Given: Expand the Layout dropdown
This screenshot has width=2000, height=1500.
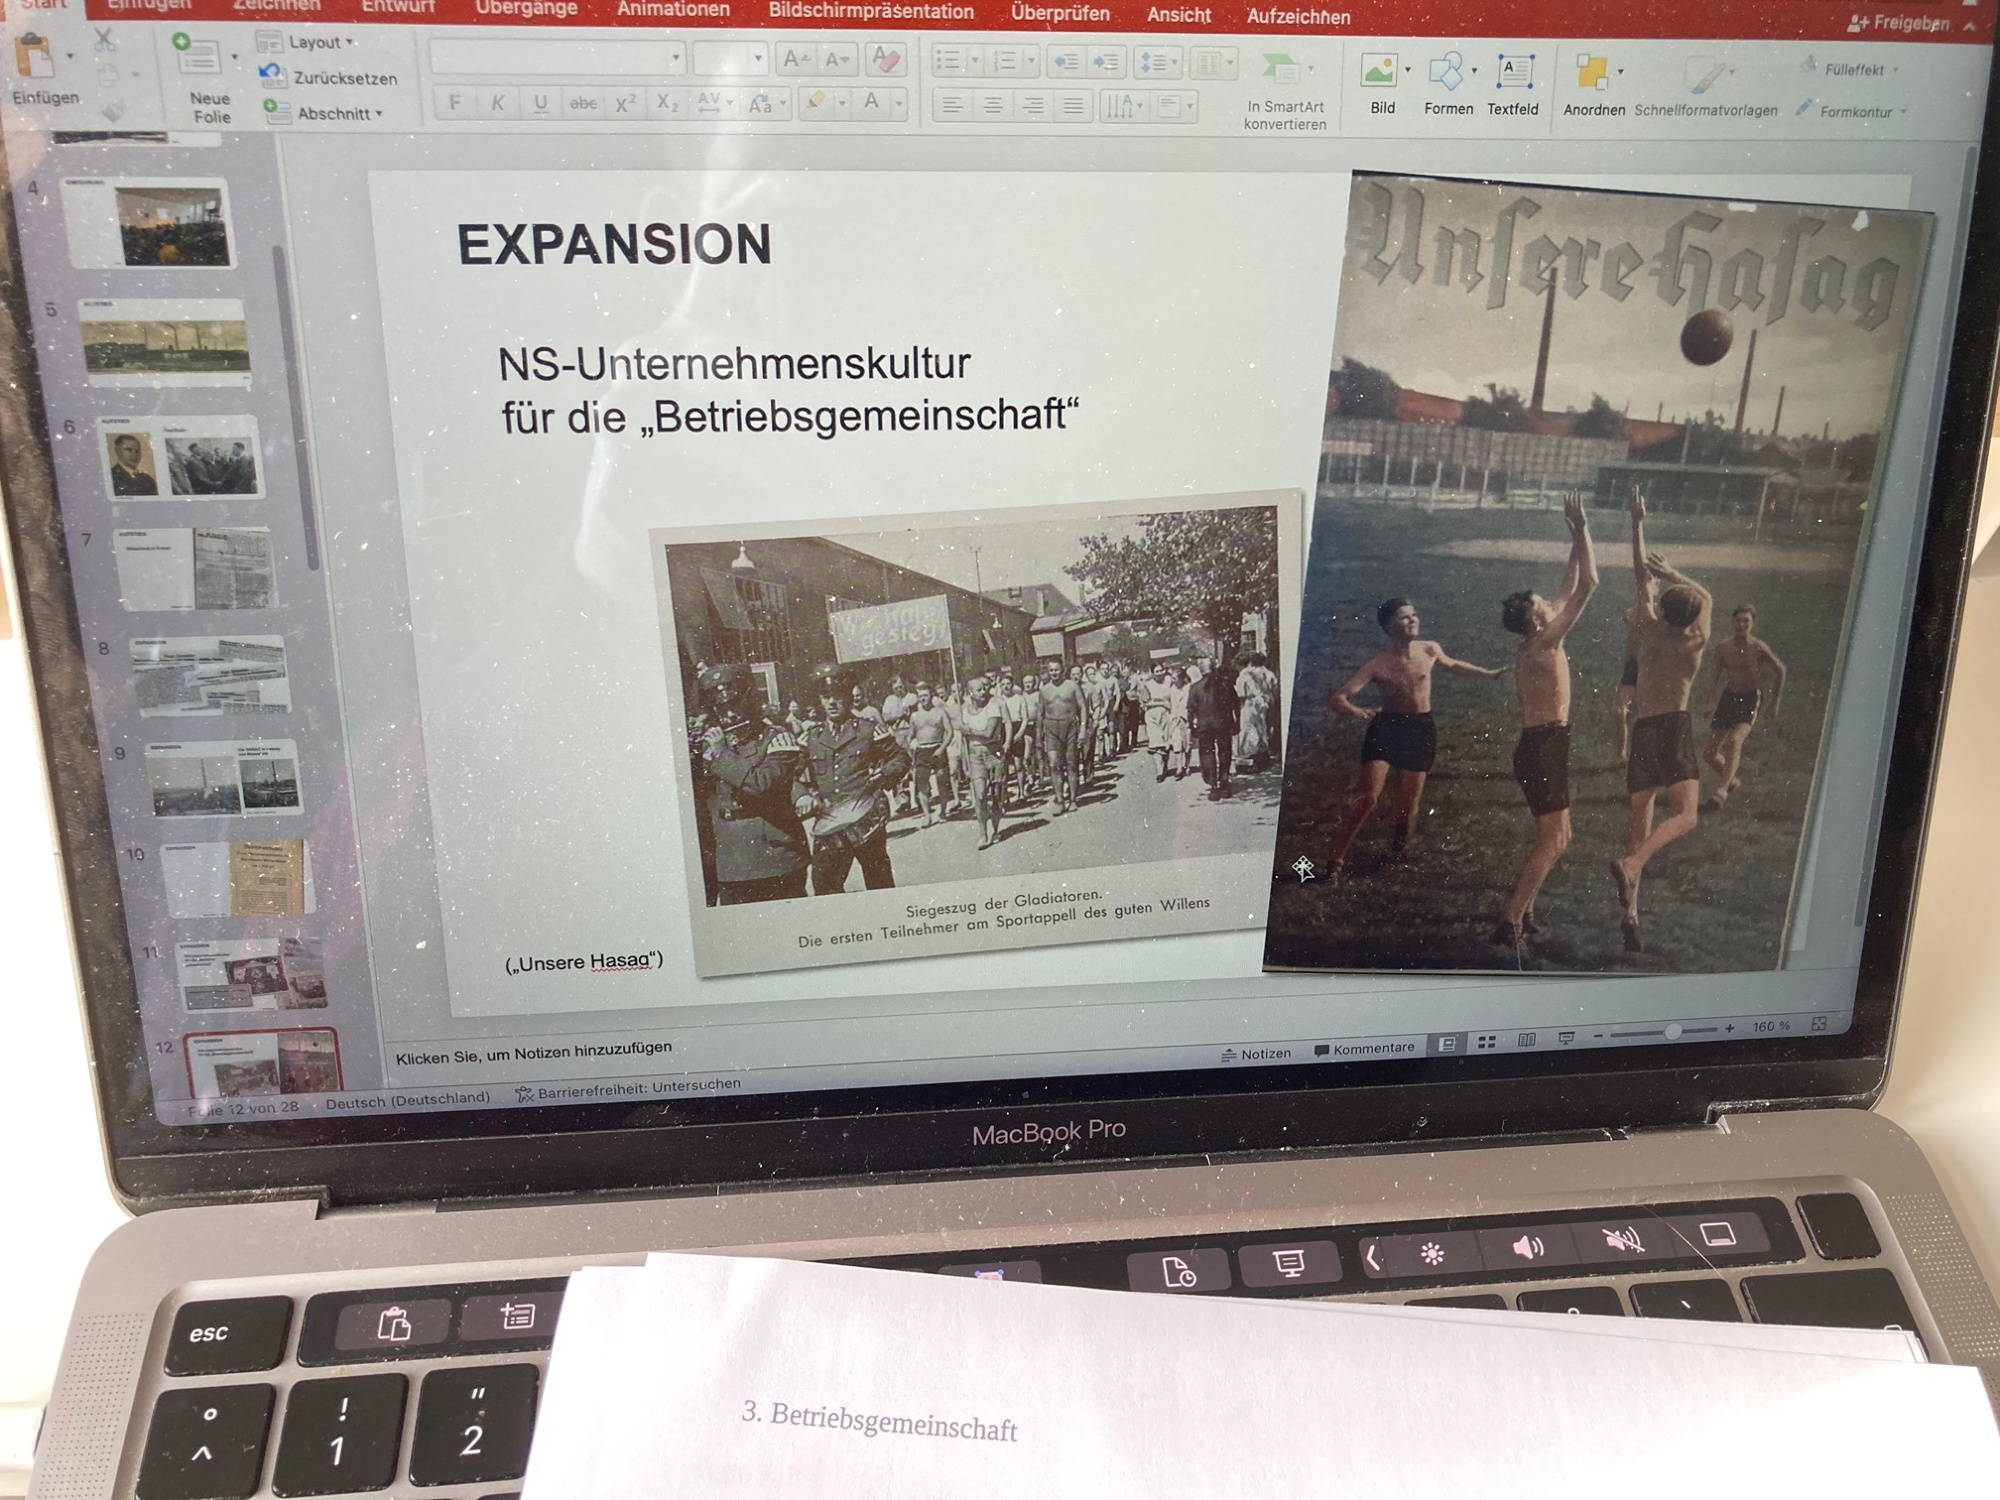Looking at the screenshot, I should (318, 42).
